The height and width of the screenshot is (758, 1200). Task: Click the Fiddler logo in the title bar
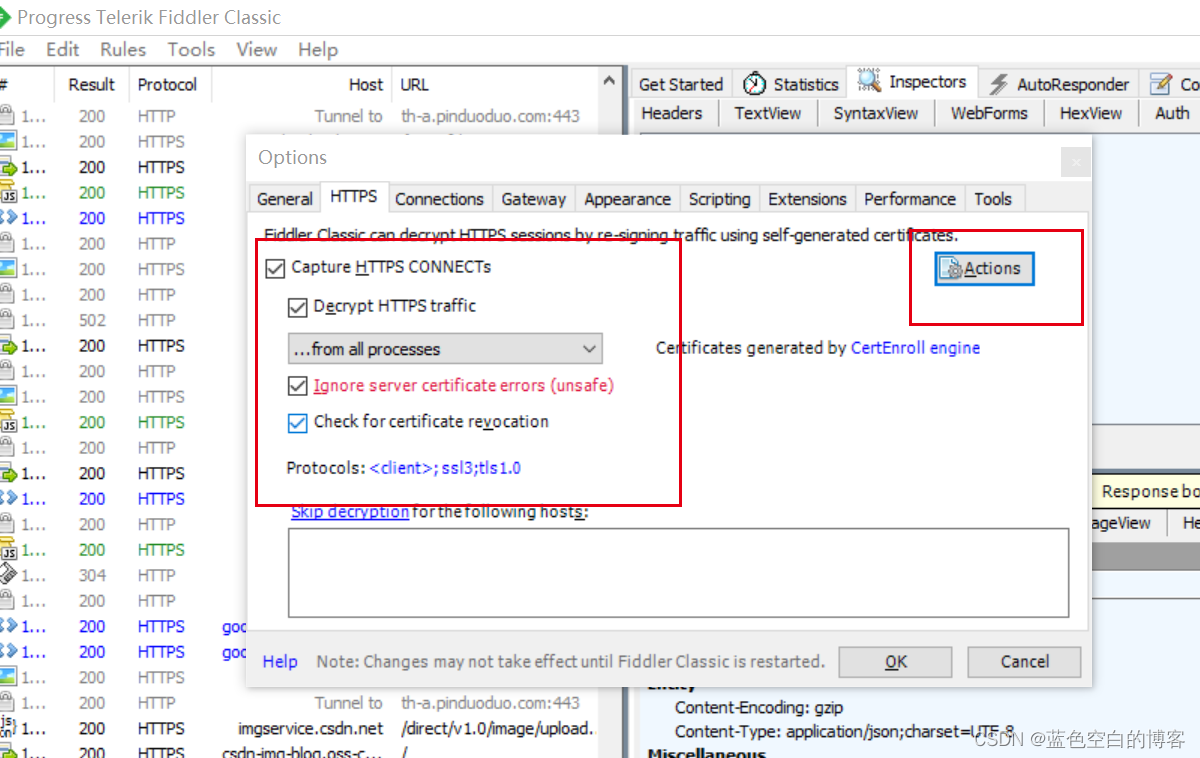point(5,17)
